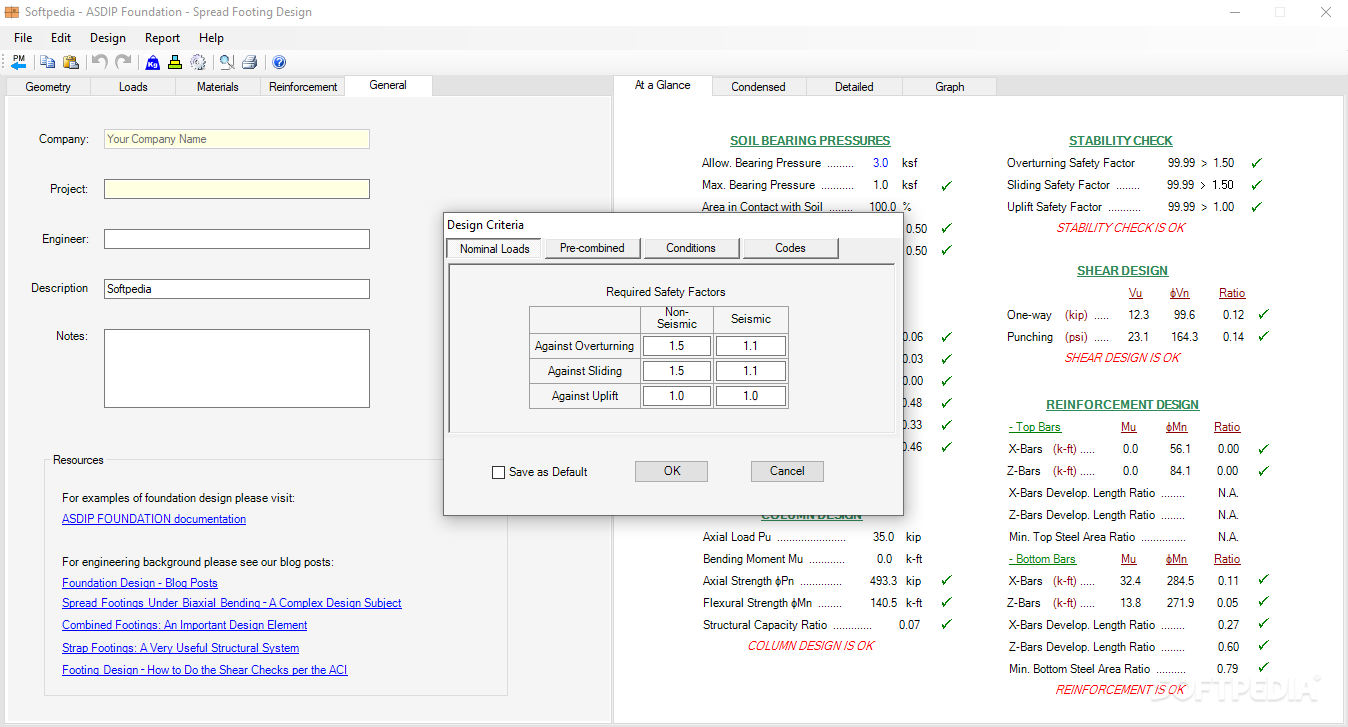1348x727 pixels.
Task: Switch to the Reinforcement tab
Action: pyautogui.click(x=303, y=87)
